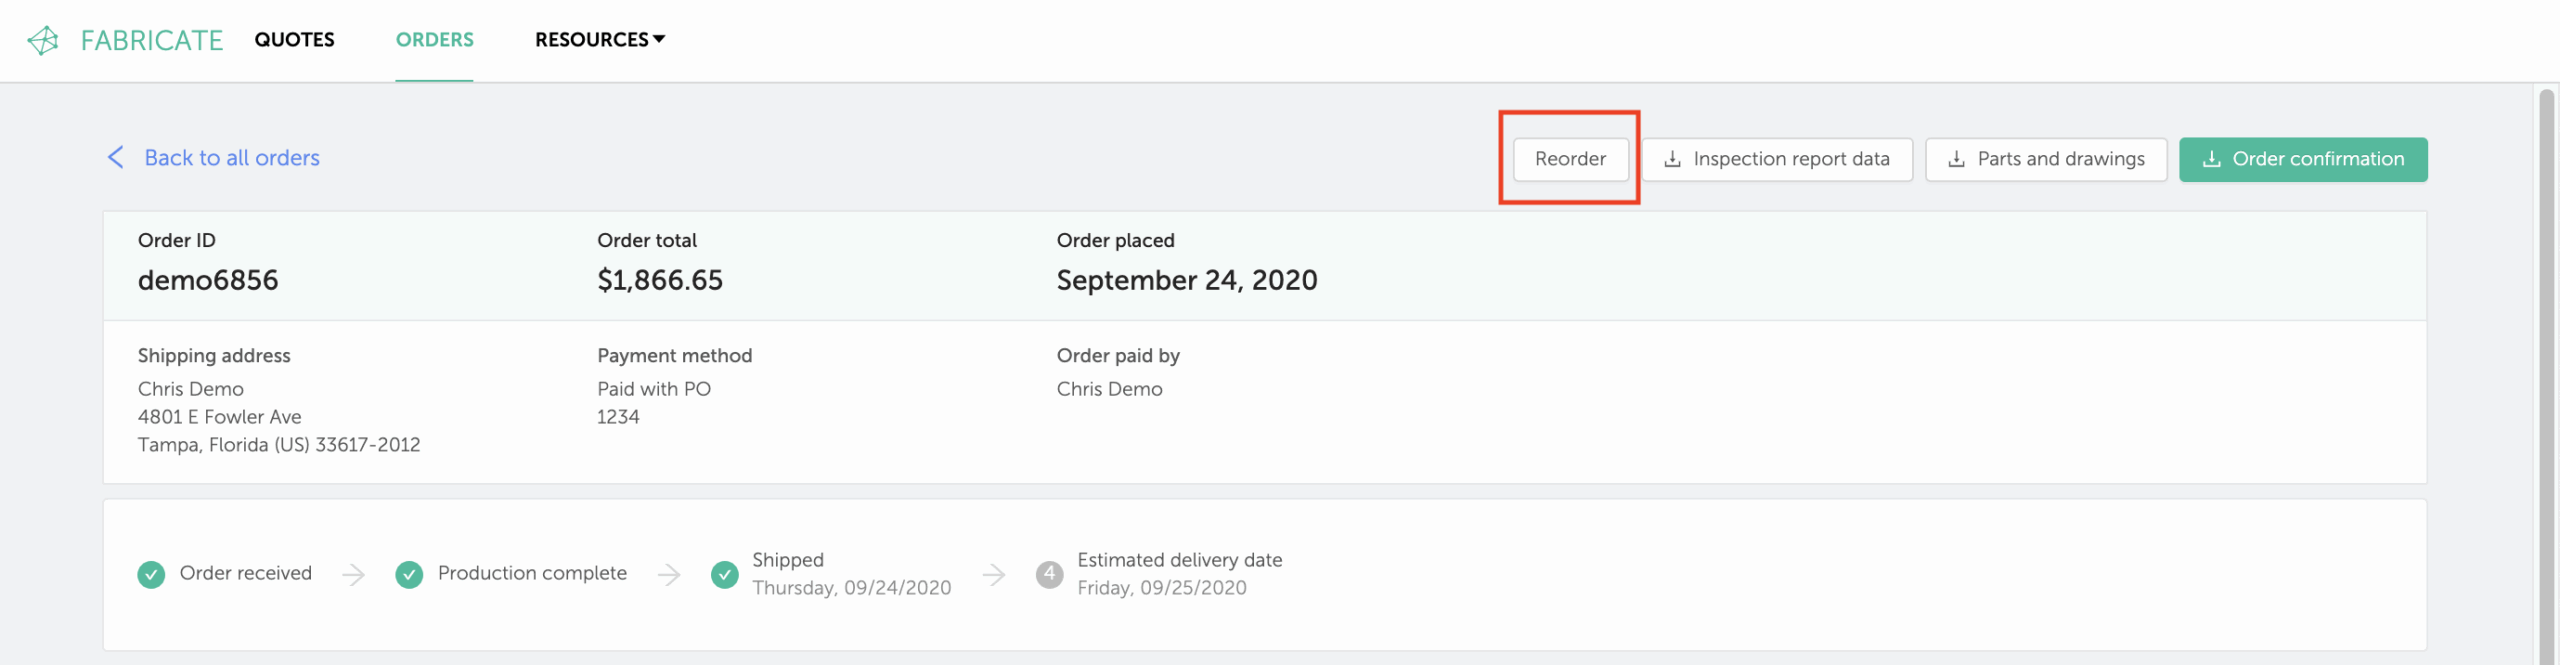Click the FABRICATE brand name
The width and height of the screenshot is (2560, 665).
point(152,40)
